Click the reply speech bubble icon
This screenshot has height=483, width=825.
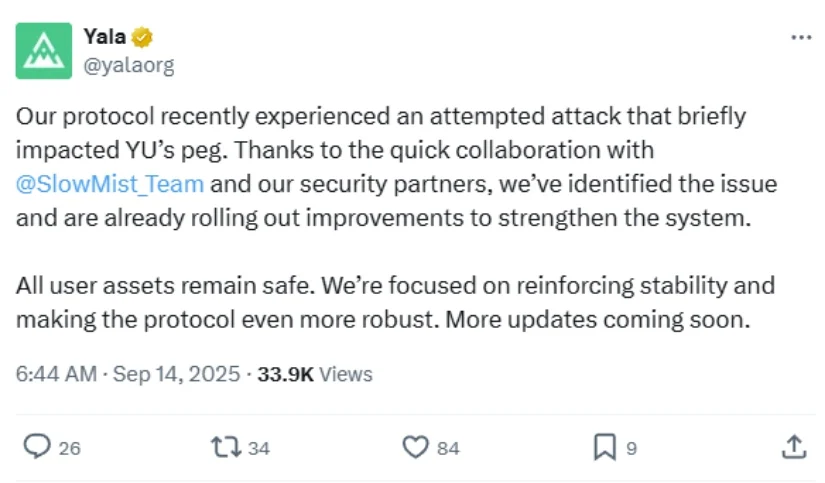pos(36,447)
